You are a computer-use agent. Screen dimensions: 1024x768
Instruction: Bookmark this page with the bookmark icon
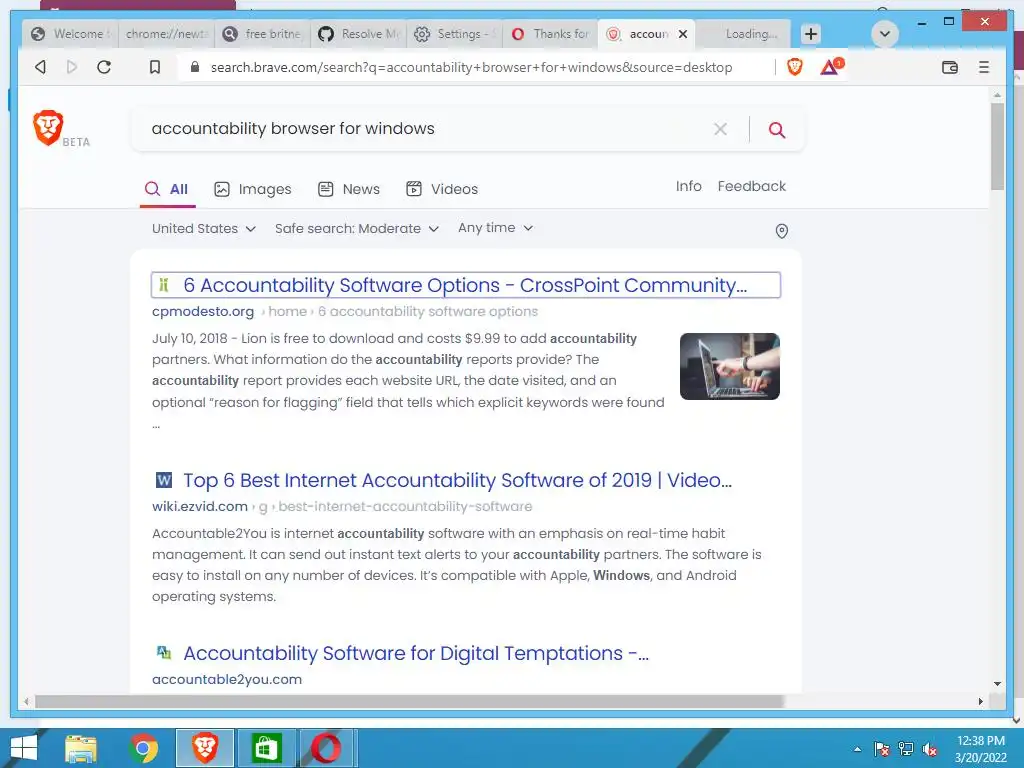[x=155, y=67]
